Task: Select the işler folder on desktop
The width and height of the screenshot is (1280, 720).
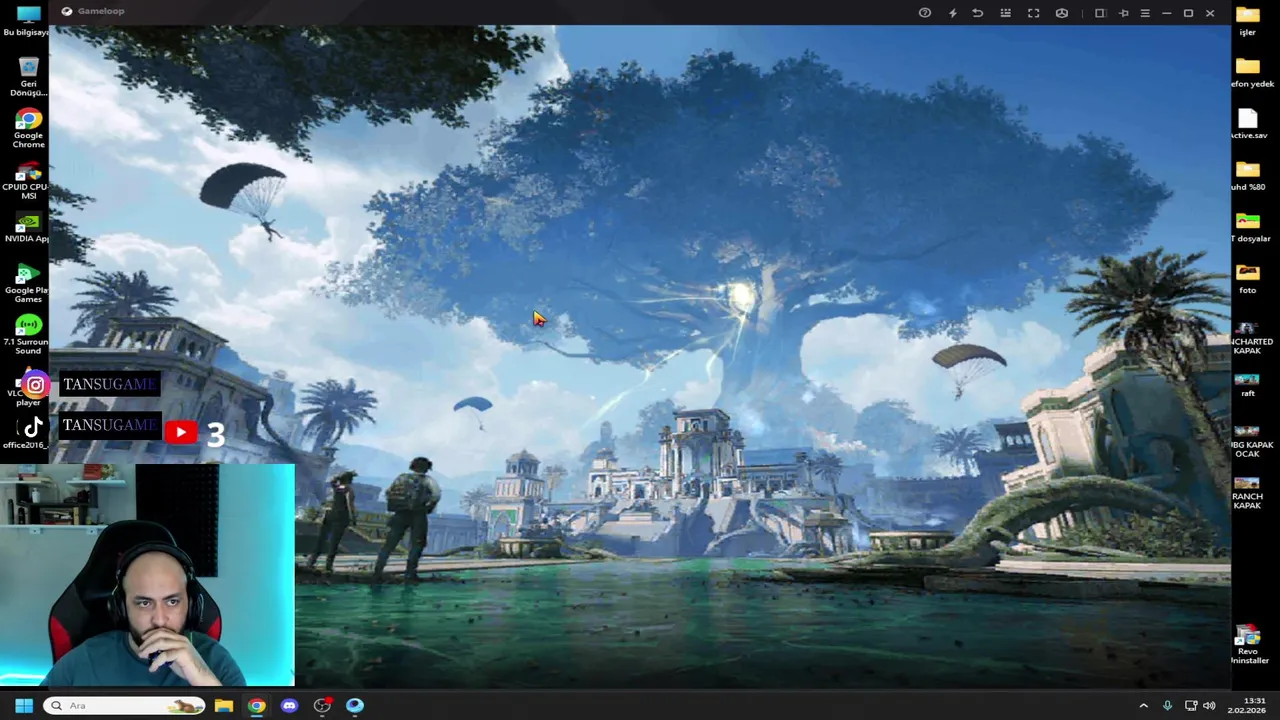Action: click(x=1247, y=21)
